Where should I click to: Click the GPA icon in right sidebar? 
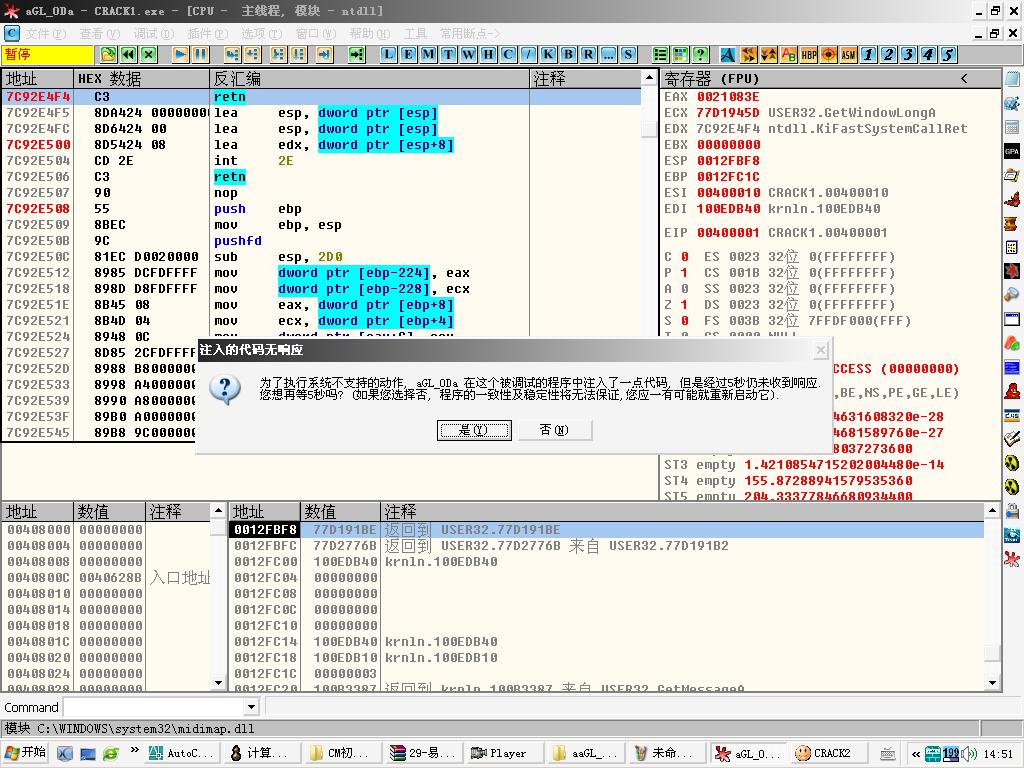pyautogui.click(x=1012, y=152)
